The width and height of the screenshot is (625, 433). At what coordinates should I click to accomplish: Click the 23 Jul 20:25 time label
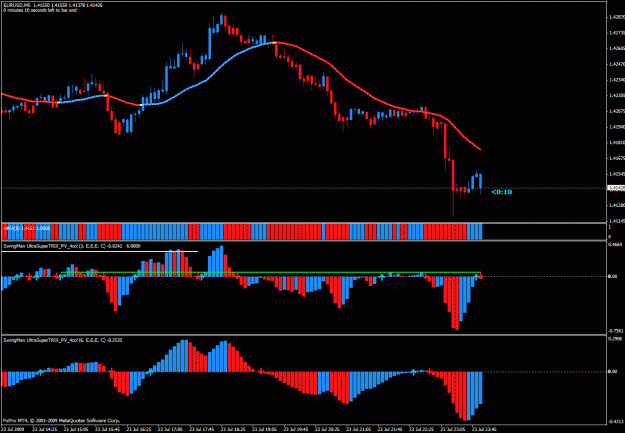pos(326,429)
